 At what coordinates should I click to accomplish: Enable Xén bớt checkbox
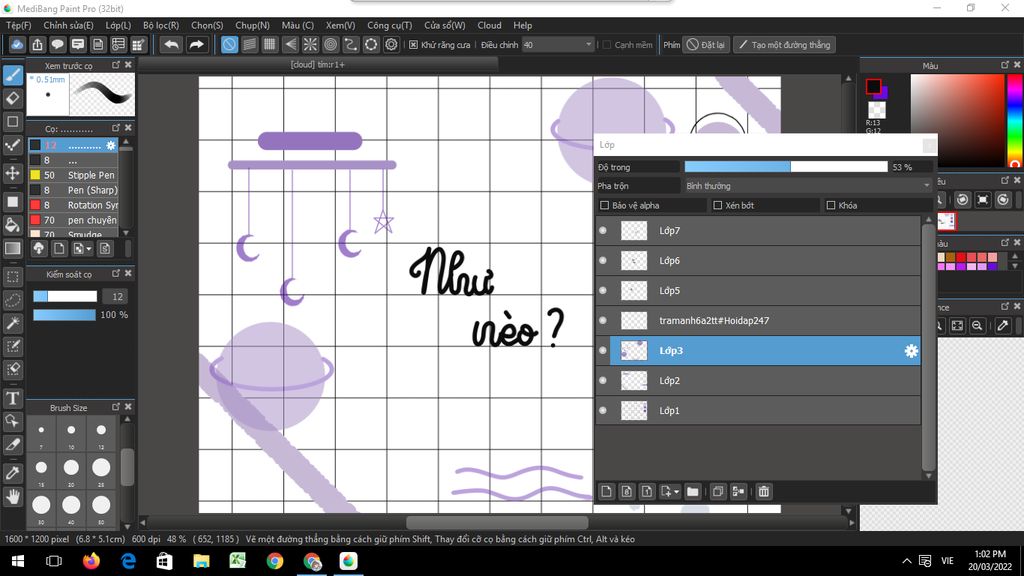718,205
